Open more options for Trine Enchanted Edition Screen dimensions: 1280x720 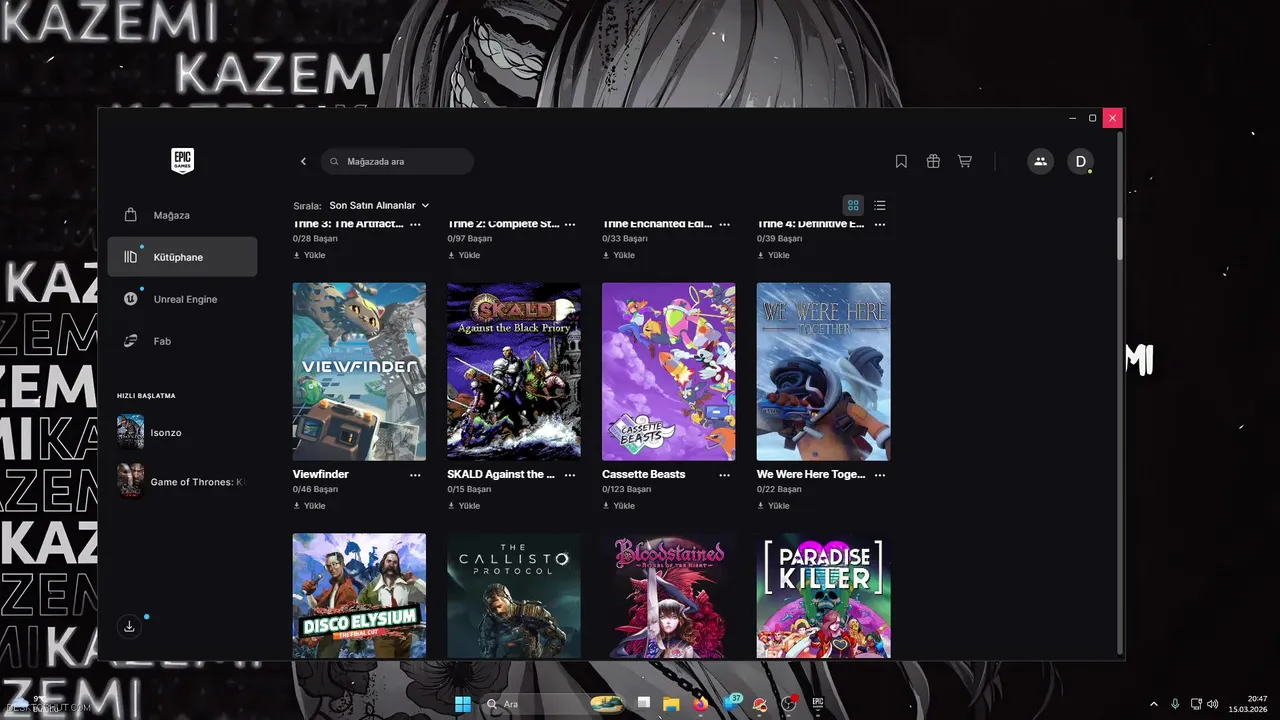[725, 225]
